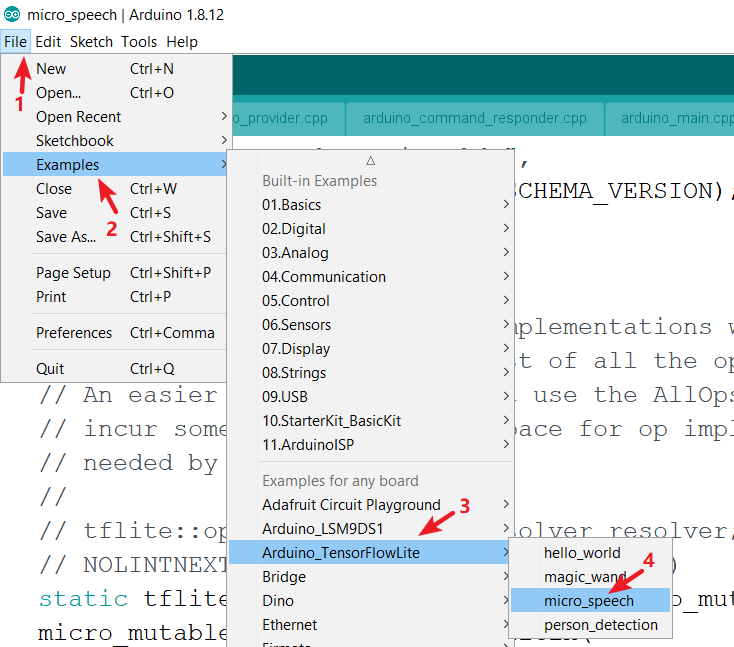This screenshot has height=647, width=734.
Task: Click the scroll-up triangle in Examples submenu
Action: pos(371,161)
